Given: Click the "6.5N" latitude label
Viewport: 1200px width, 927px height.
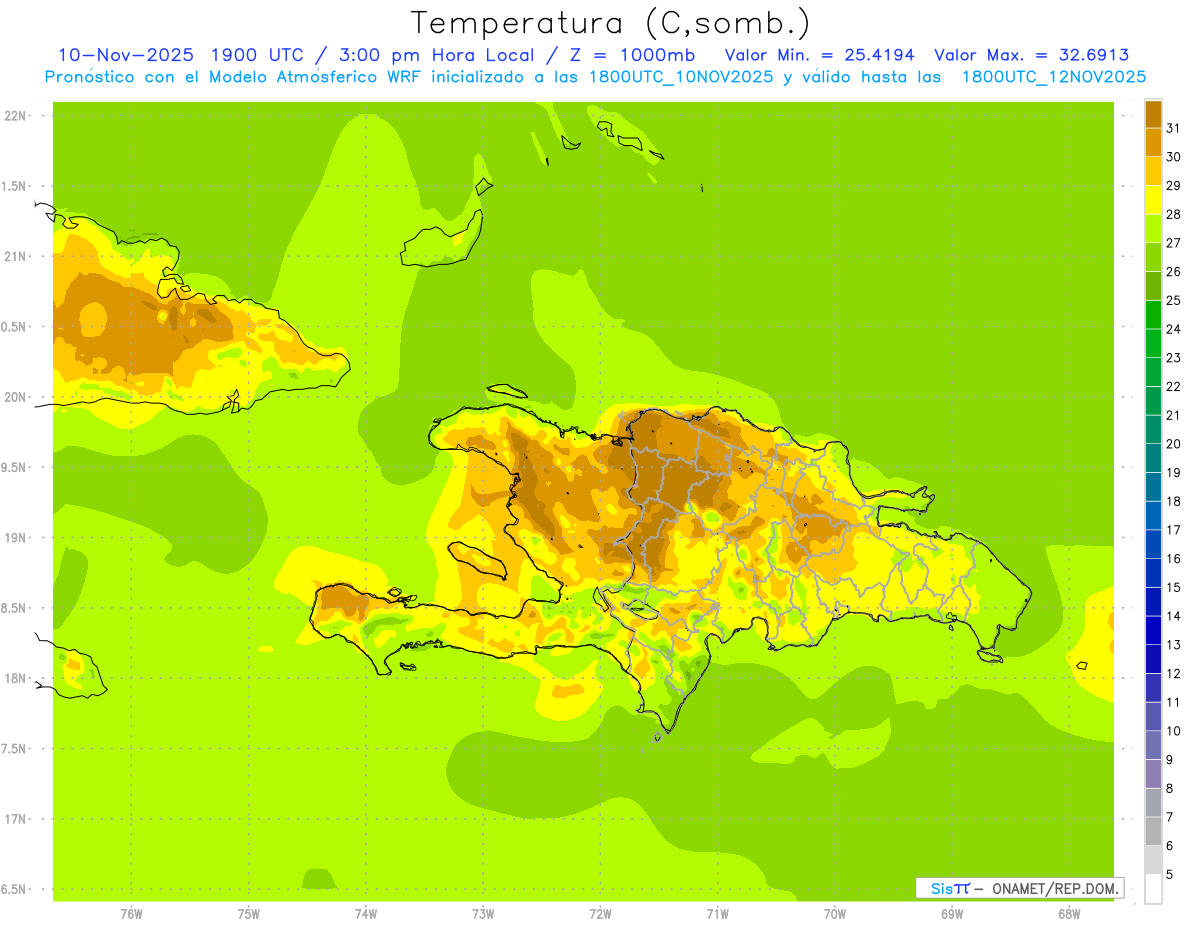Looking at the screenshot, I should click(15, 889).
